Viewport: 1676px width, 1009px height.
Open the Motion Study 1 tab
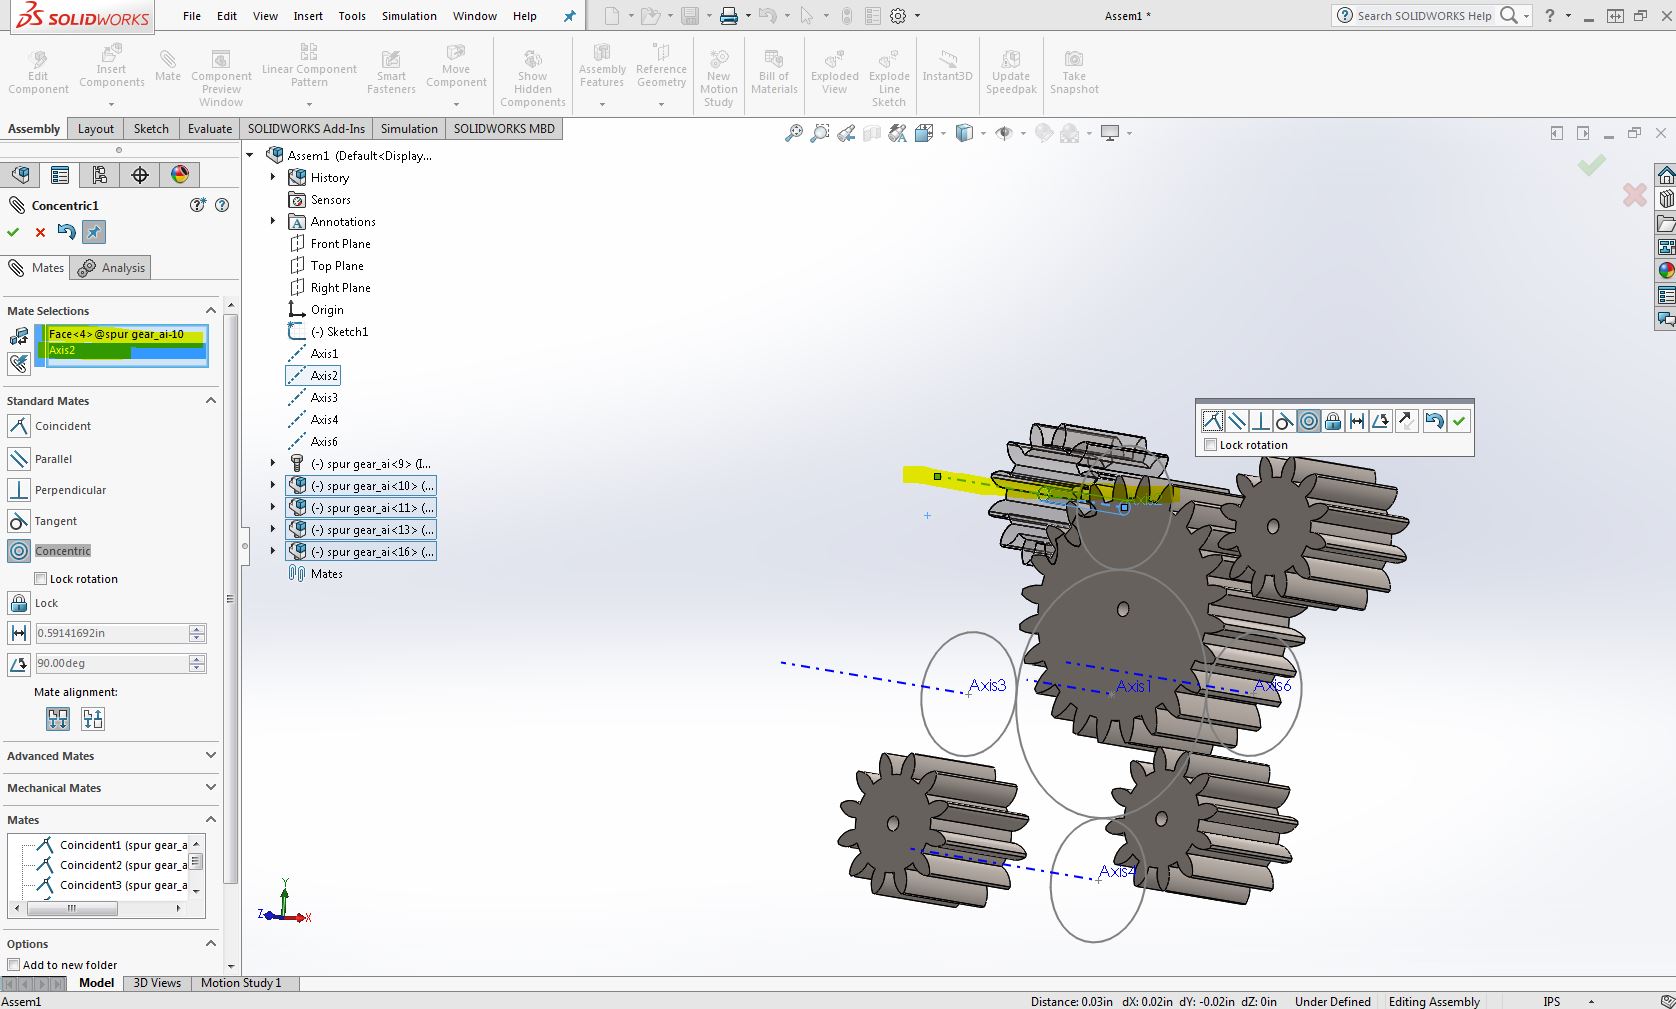[x=241, y=983]
